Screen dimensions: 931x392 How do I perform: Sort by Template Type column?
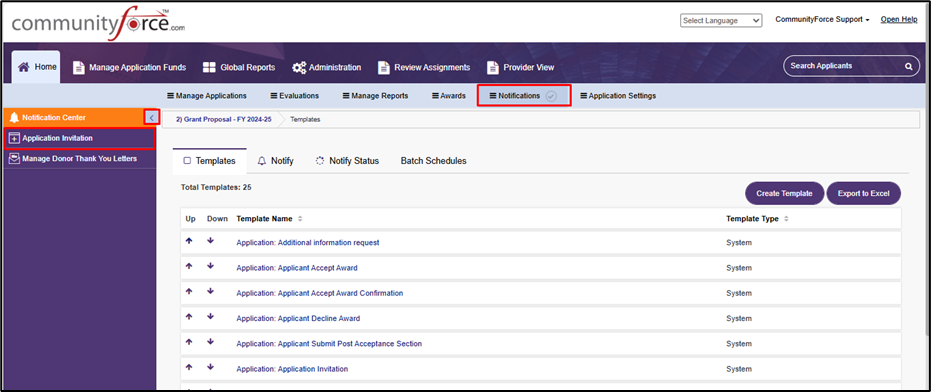(757, 219)
